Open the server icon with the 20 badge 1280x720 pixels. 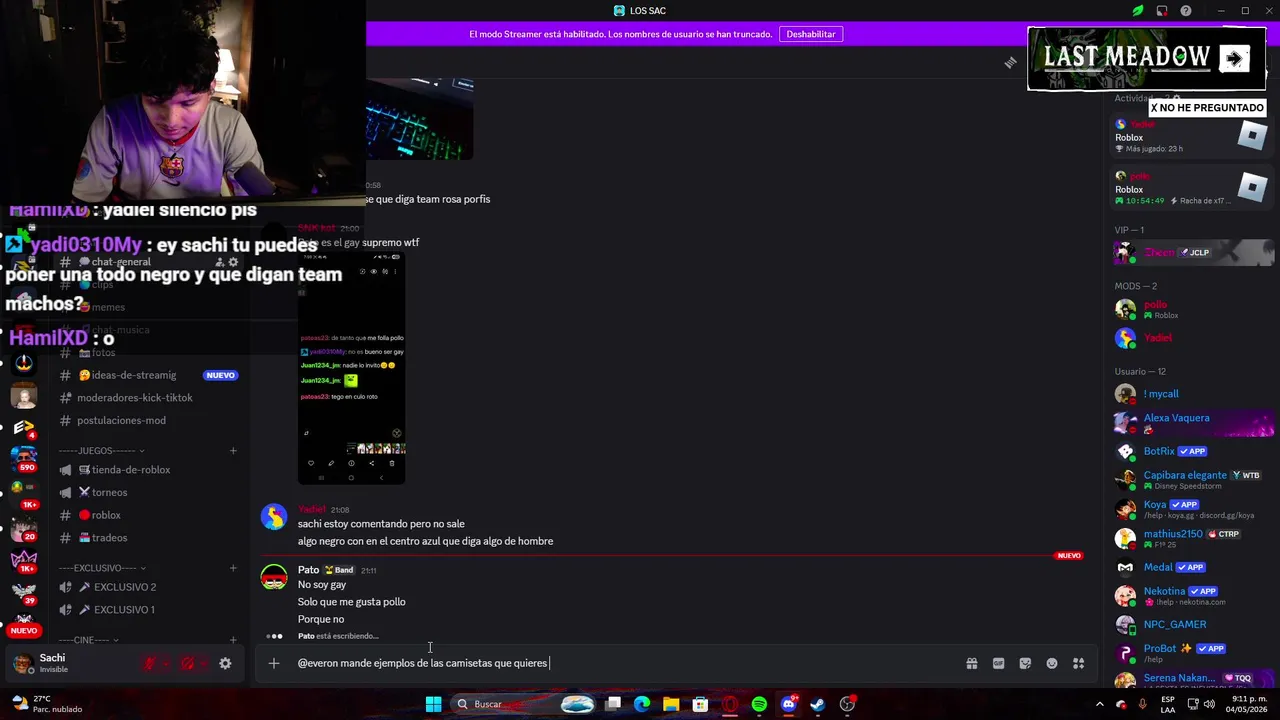pos(24,528)
